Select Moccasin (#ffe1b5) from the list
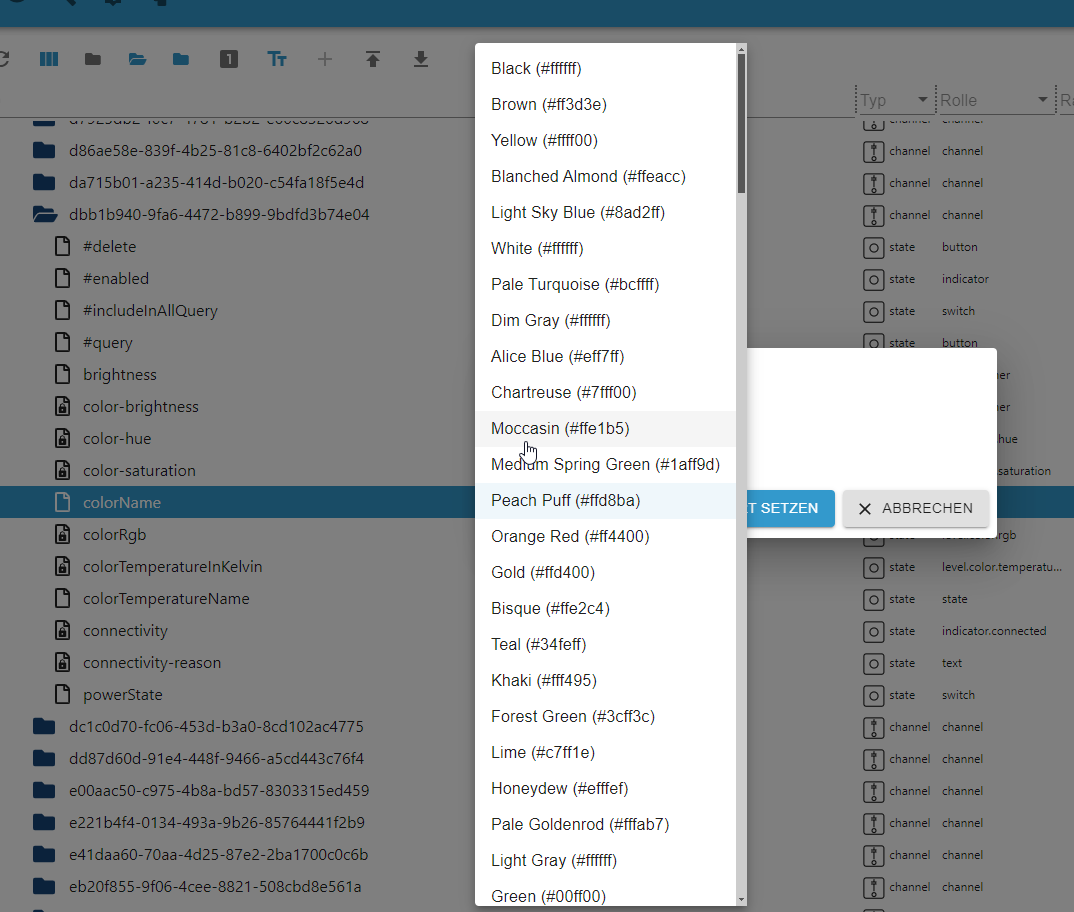The image size is (1074, 912). tap(560, 429)
